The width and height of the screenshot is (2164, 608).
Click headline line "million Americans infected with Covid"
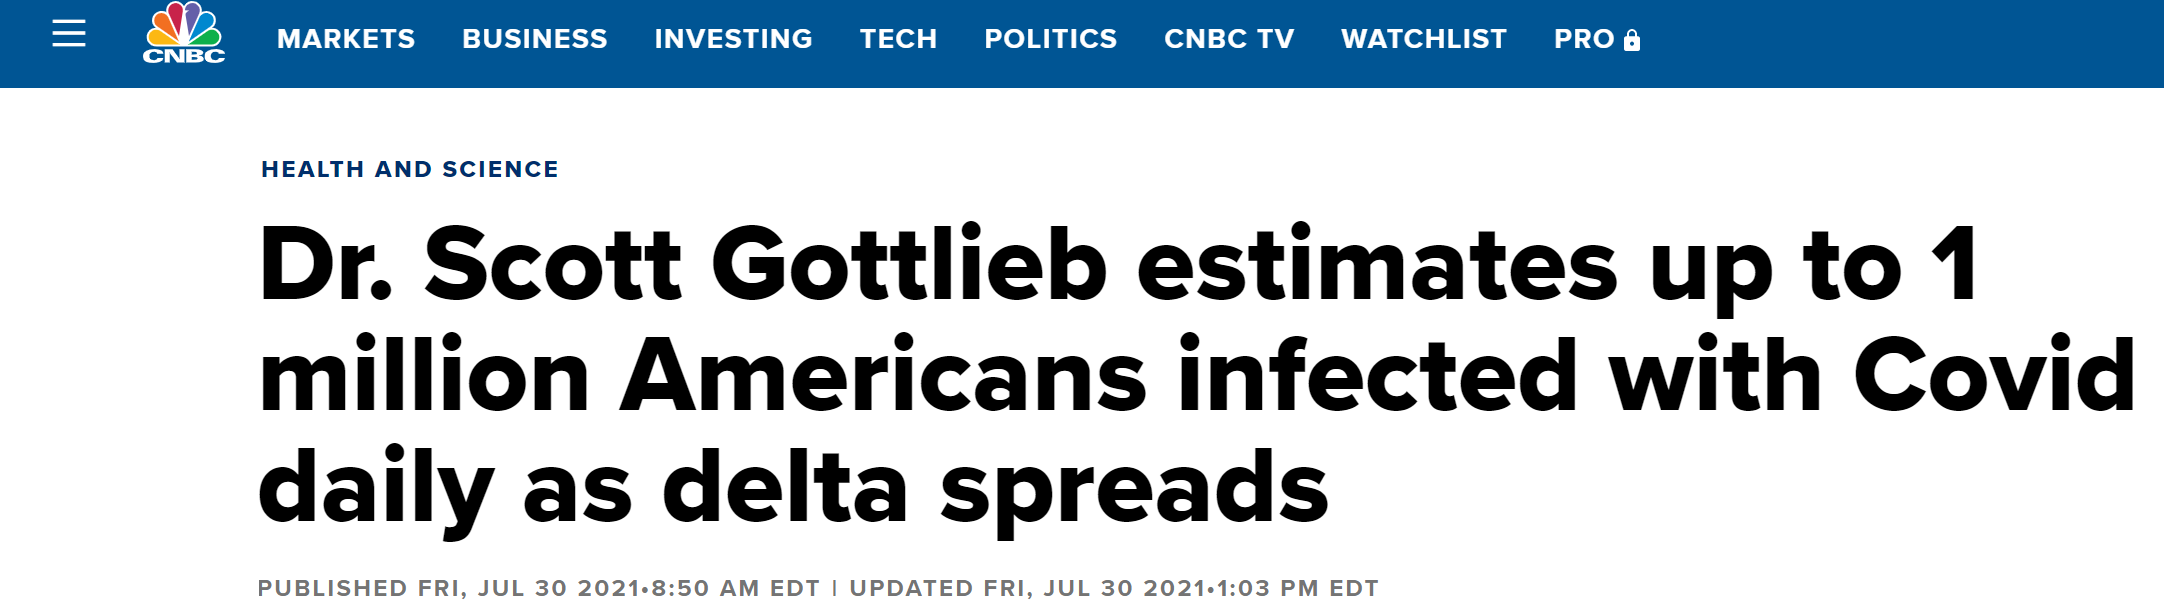point(1197,376)
